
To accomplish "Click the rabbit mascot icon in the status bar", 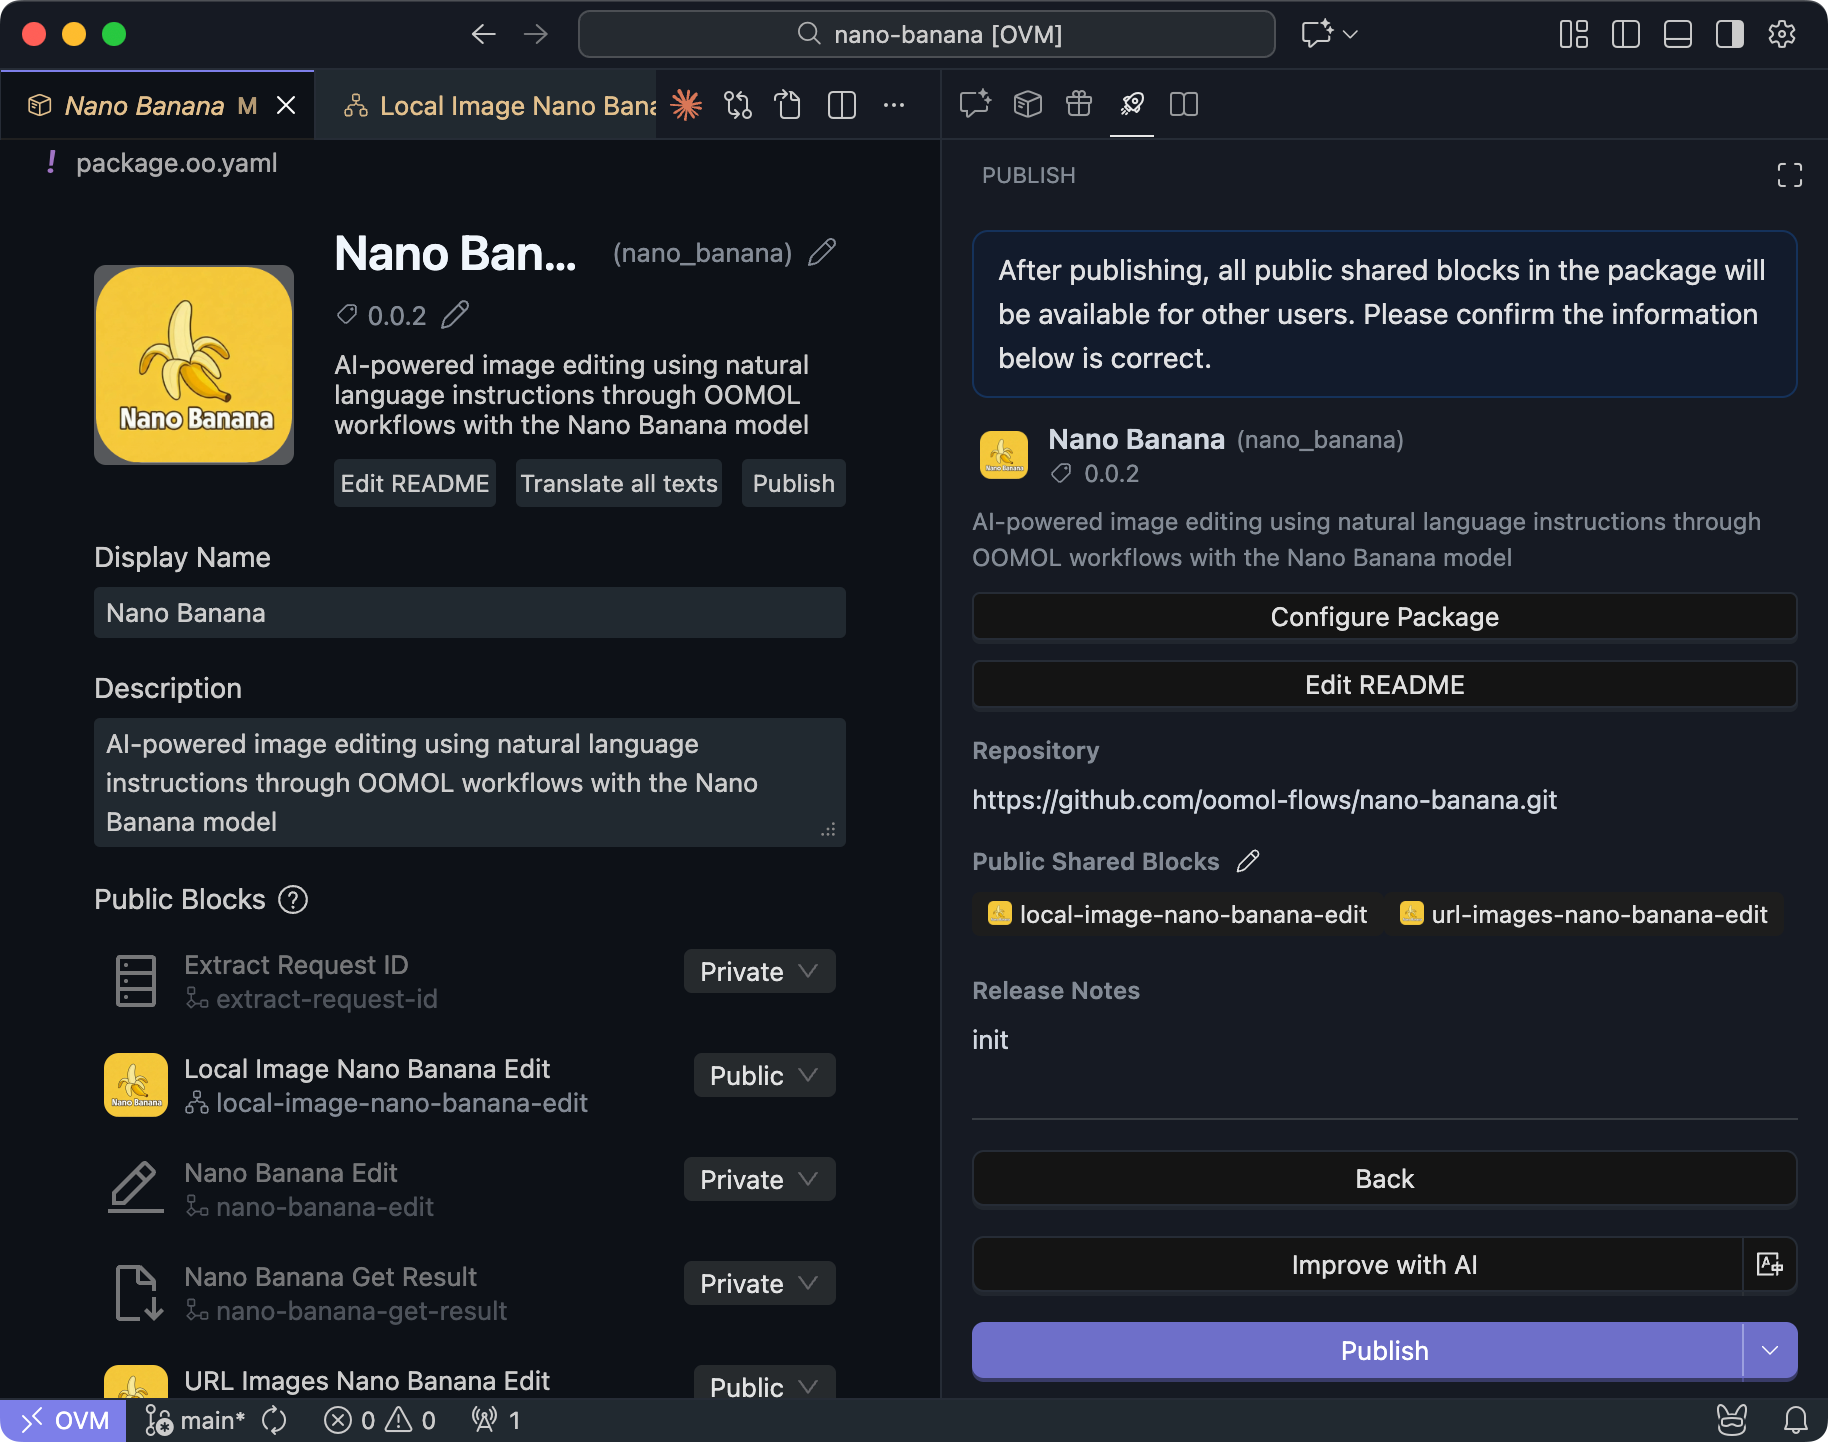I will [x=1731, y=1419].
